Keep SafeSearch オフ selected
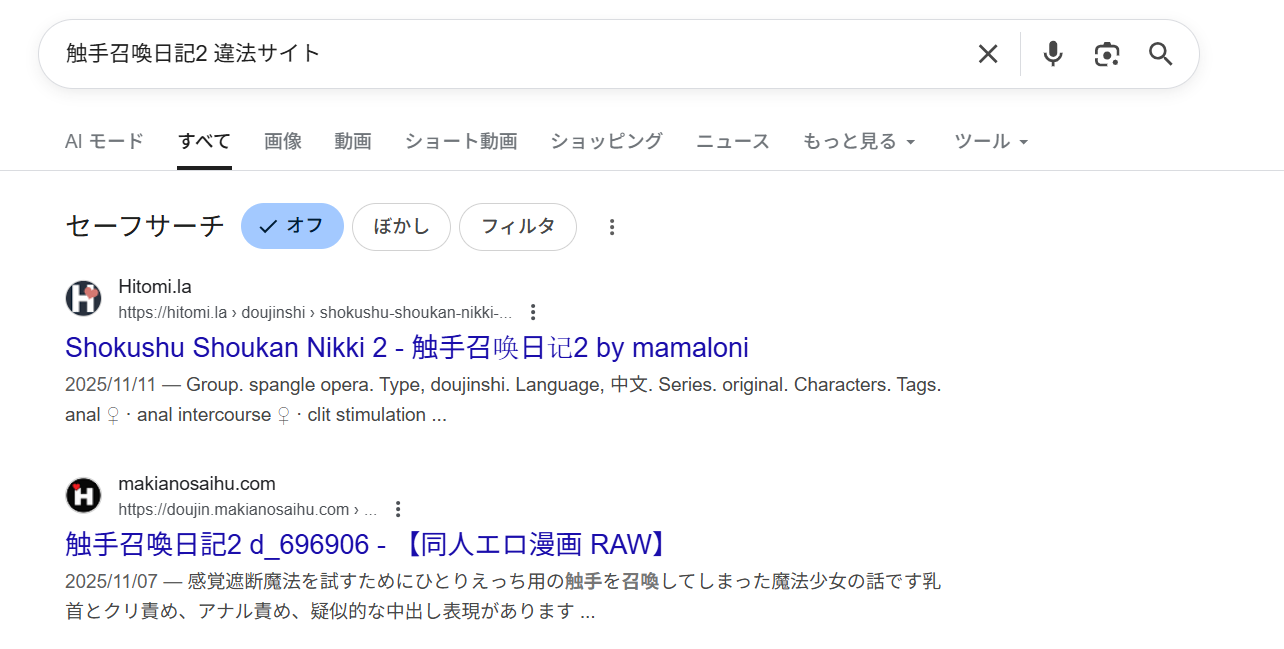Viewport: 1284px width, 649px height. click(x=292, y=226)
